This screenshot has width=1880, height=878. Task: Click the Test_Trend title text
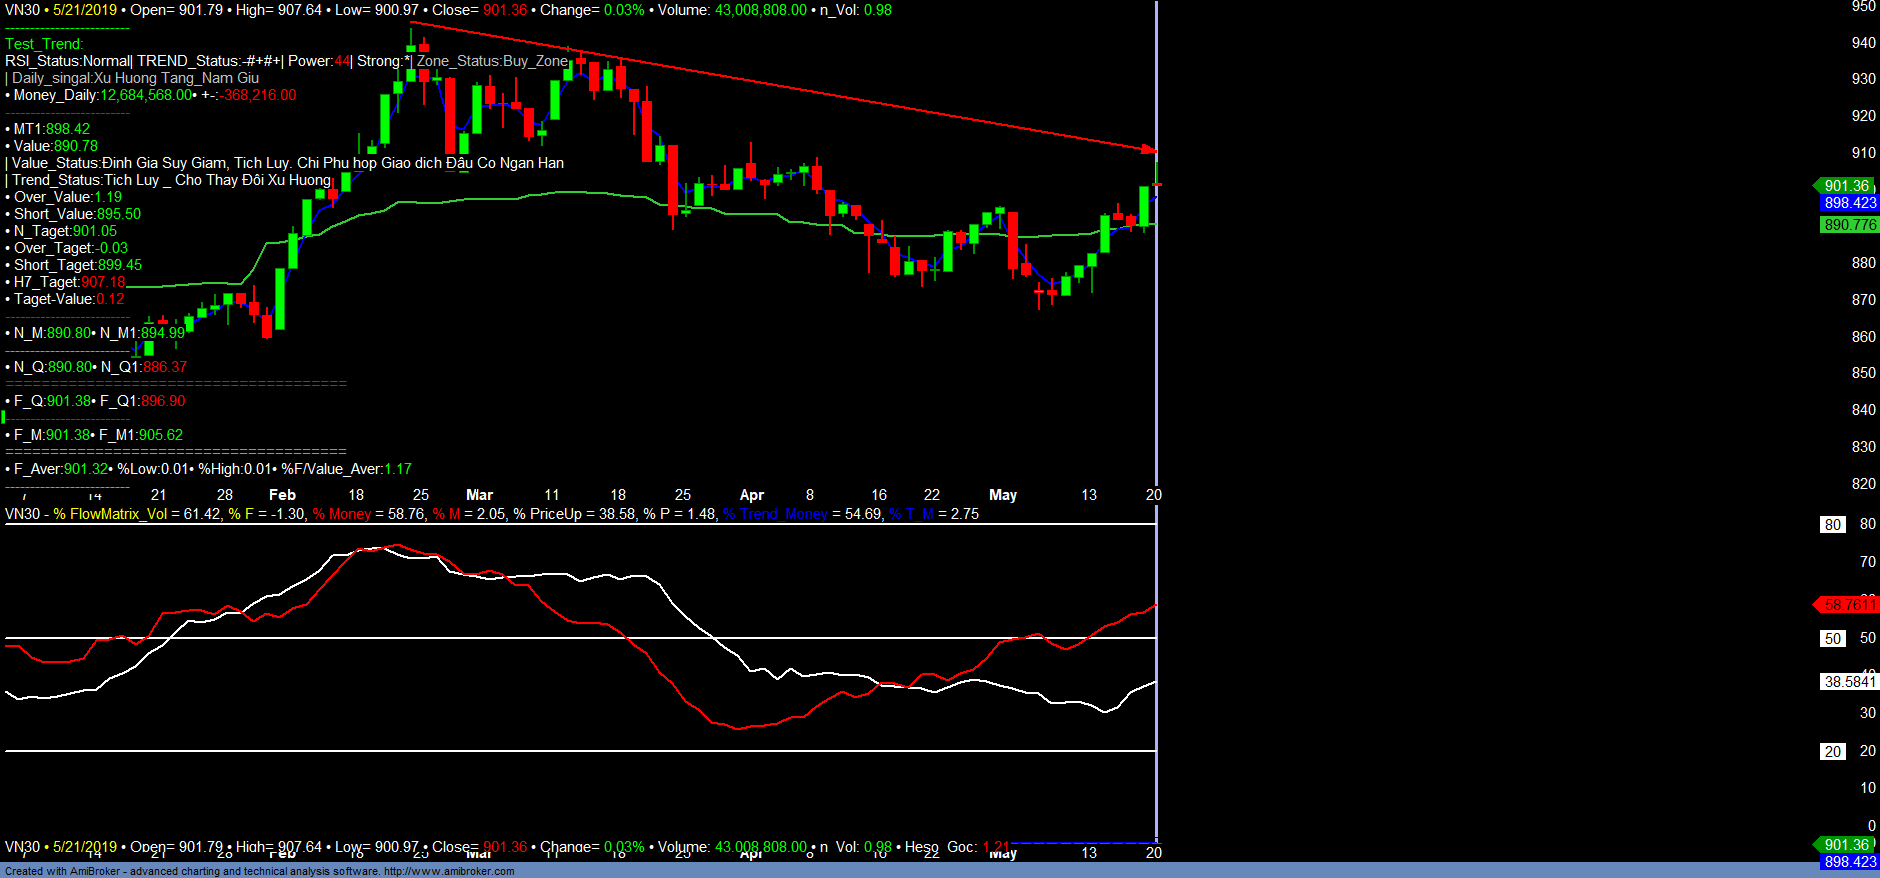tap(44, 44)
